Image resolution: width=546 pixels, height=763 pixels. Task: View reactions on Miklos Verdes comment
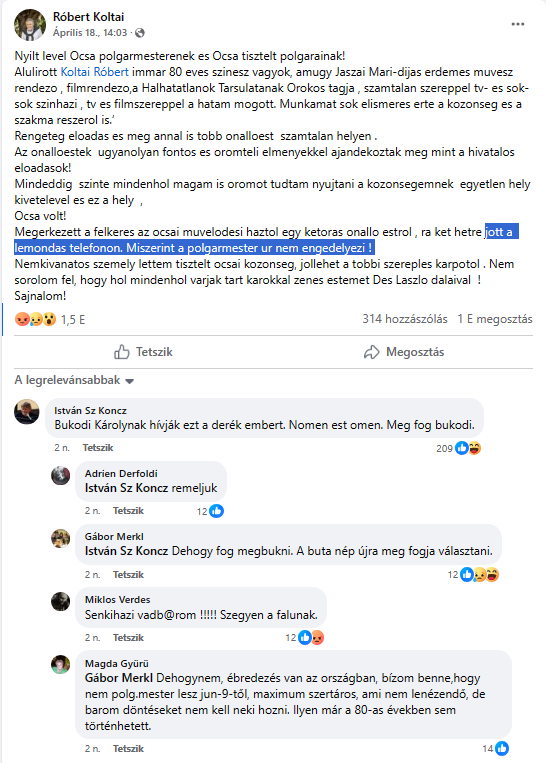click(x=311, y=637)
